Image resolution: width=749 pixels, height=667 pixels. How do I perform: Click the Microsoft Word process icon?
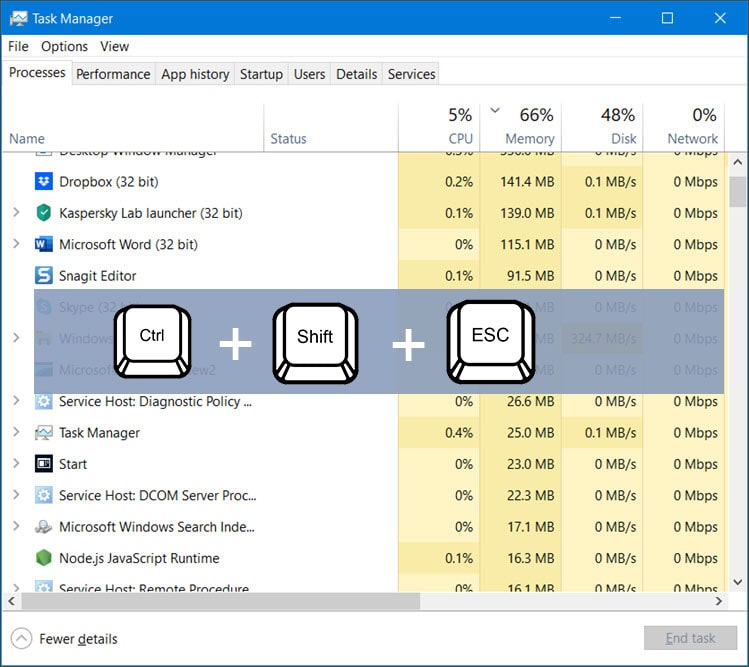click(x=43, y=244)
